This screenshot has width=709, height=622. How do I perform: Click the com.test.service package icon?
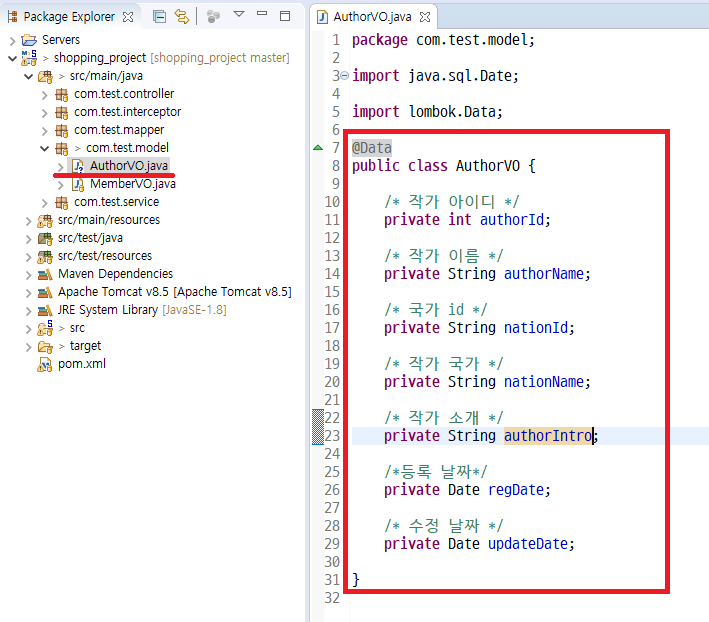(x=61, y=202)
